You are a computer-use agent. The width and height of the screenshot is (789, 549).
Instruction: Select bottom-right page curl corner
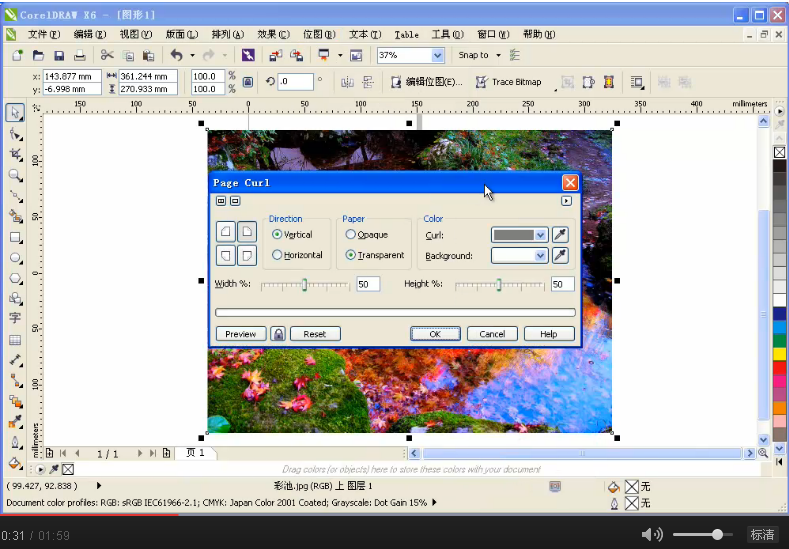pos(247,255)
